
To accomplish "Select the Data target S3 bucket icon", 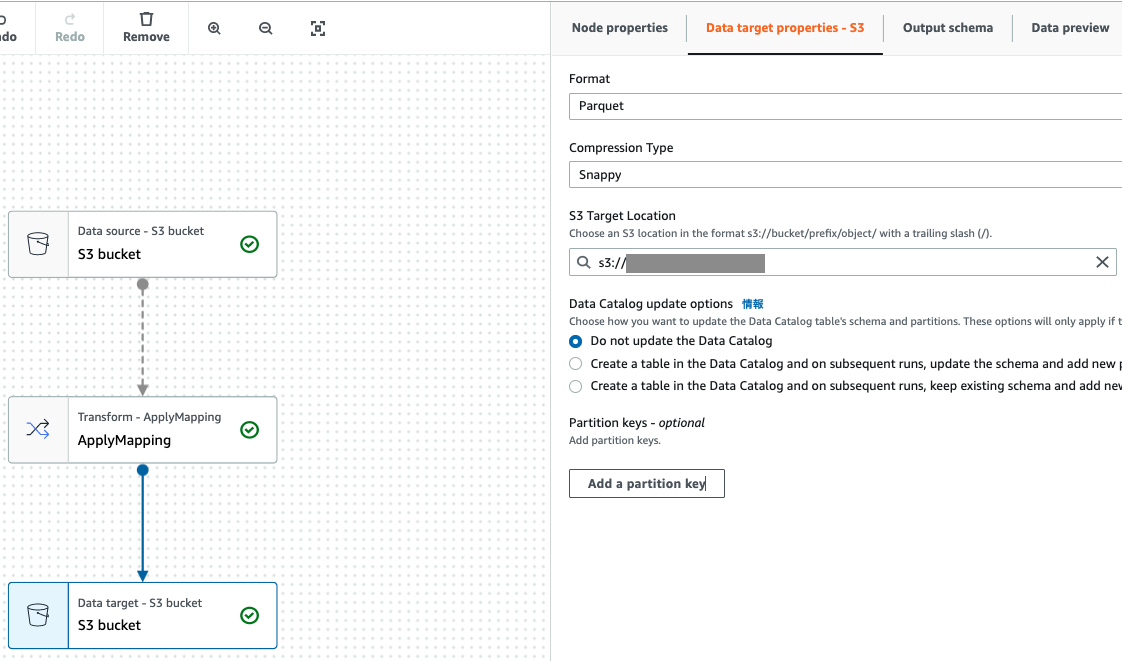I will pyautogui.click(x=38, y=615).
